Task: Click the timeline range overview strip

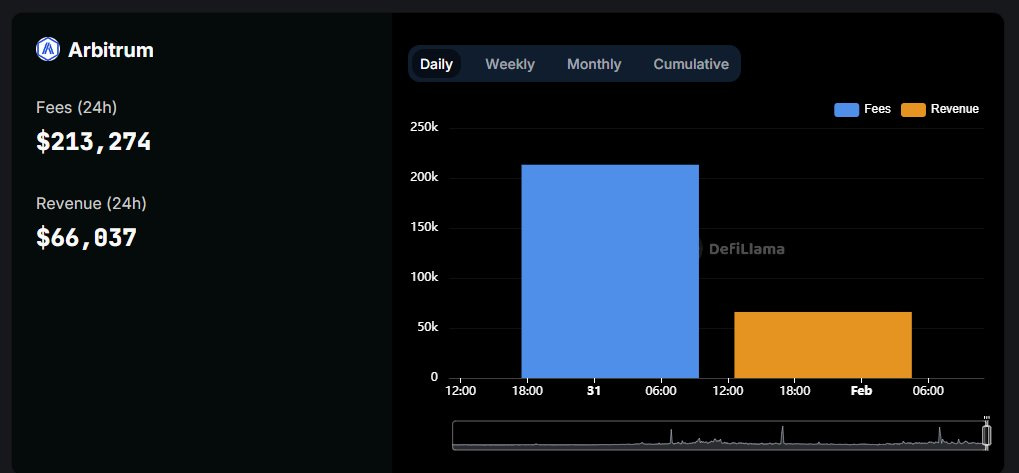Action: [719, 435]
